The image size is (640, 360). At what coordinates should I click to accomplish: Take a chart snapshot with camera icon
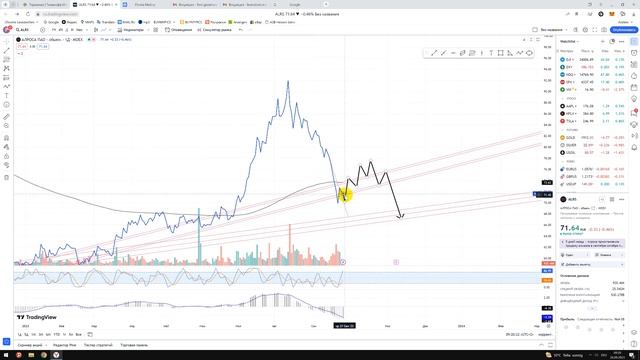(x=604, y=30)
